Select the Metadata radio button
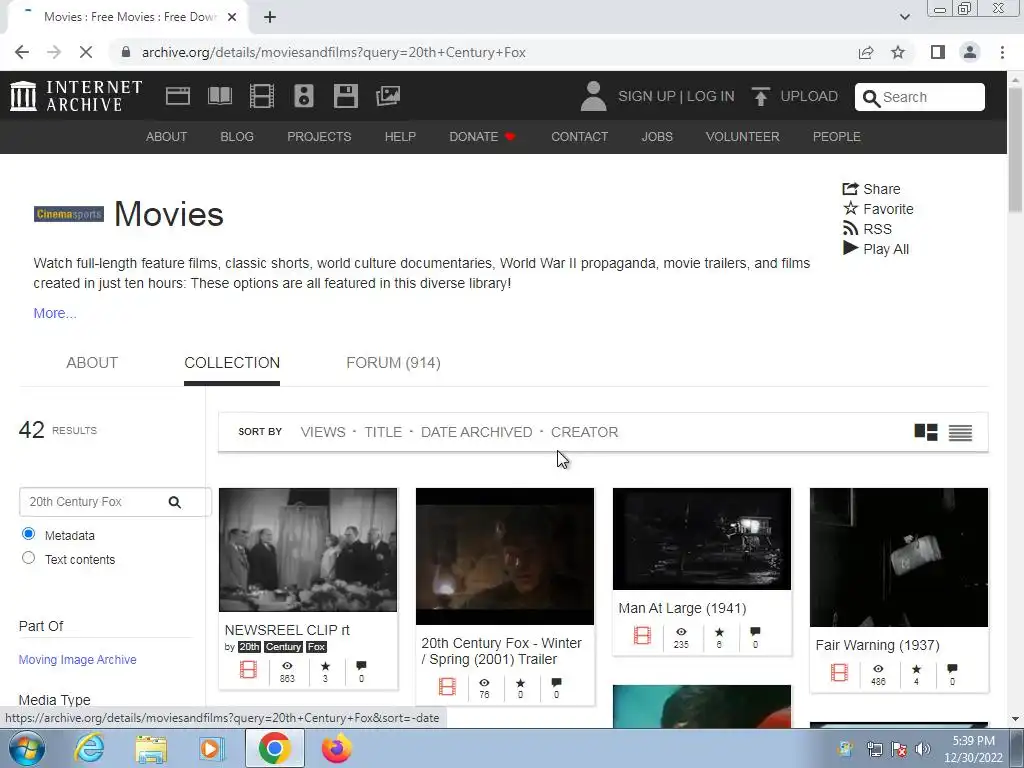Screen dimensions: 1024x768 pyautogui.click(x=28, y=534)
